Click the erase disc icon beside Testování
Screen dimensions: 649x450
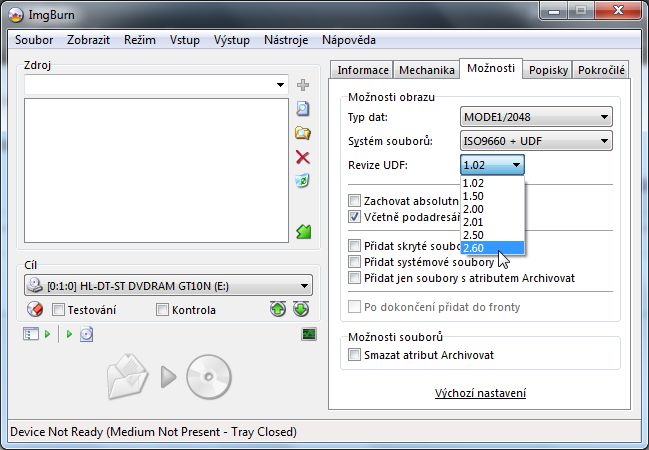point(35,309)
